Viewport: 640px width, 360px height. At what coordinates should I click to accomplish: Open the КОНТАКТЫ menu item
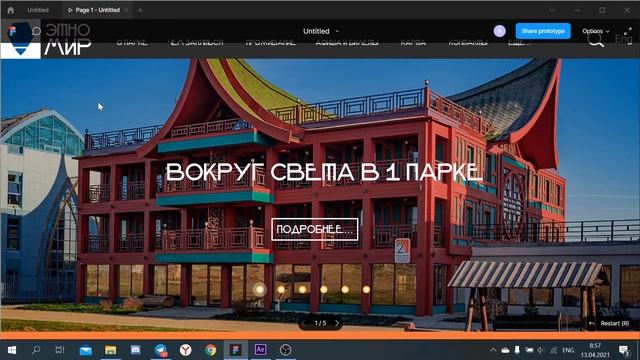coord(468,42)
